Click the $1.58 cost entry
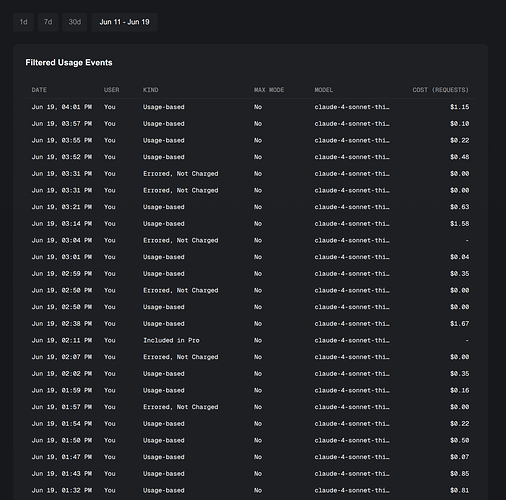 pos(459,224)
